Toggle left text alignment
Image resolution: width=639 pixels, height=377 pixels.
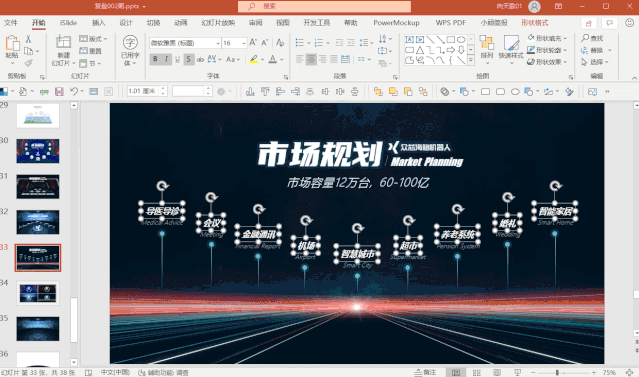[x=300, y=60]
